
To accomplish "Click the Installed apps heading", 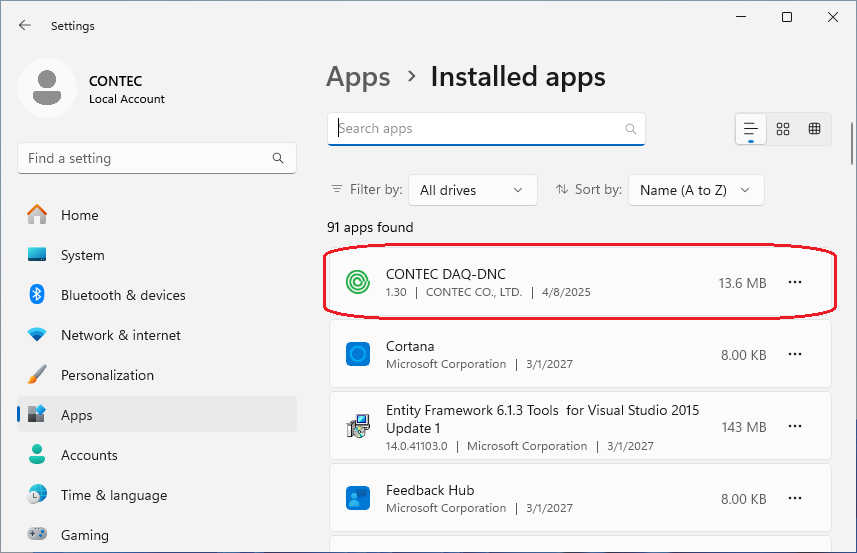I will point(518,77).
